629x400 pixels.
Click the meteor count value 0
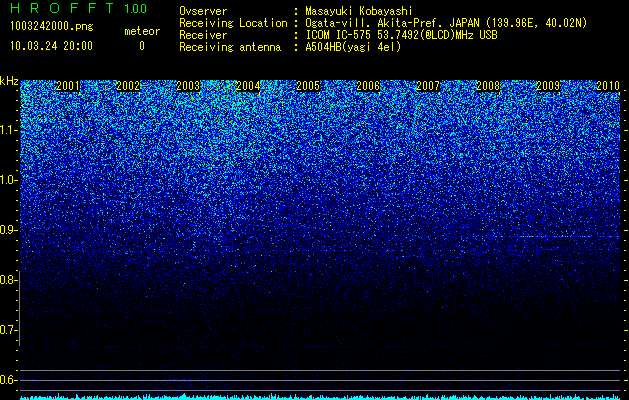[142, 46]
